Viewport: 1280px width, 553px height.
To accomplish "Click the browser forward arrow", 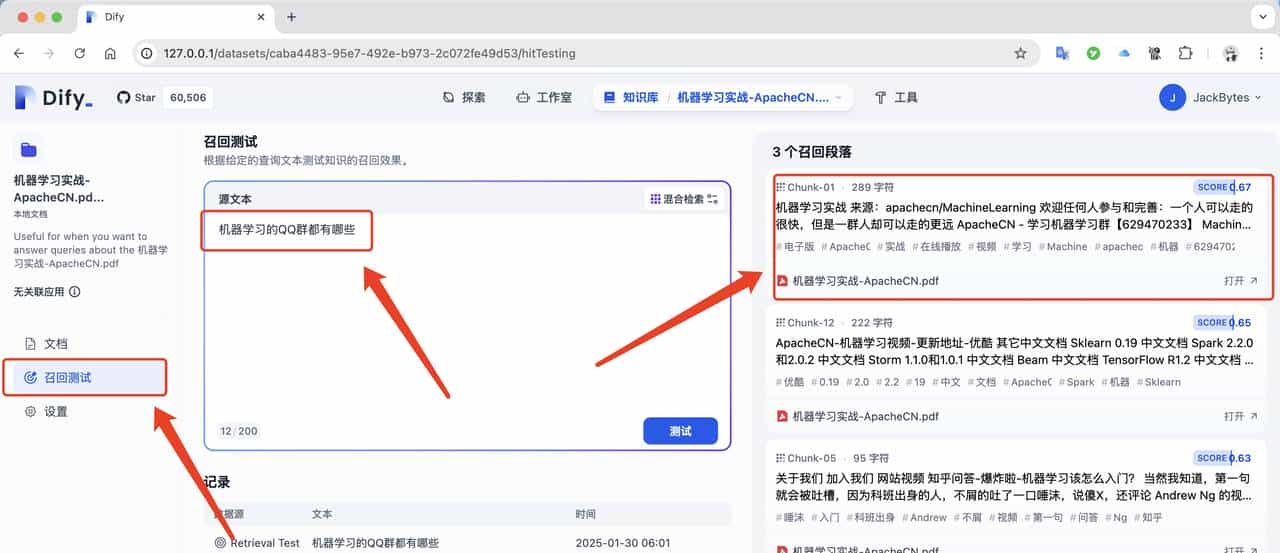I will coord(49,53).
